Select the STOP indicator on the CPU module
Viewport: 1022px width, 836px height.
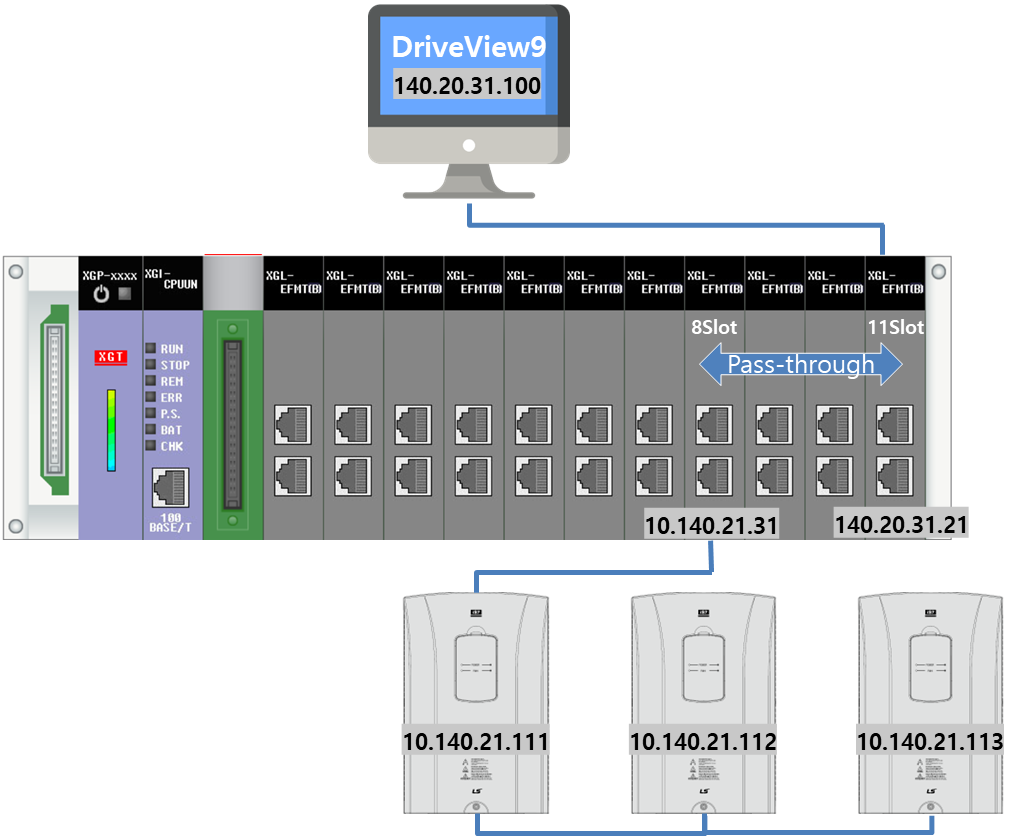[x=150, y=363]
